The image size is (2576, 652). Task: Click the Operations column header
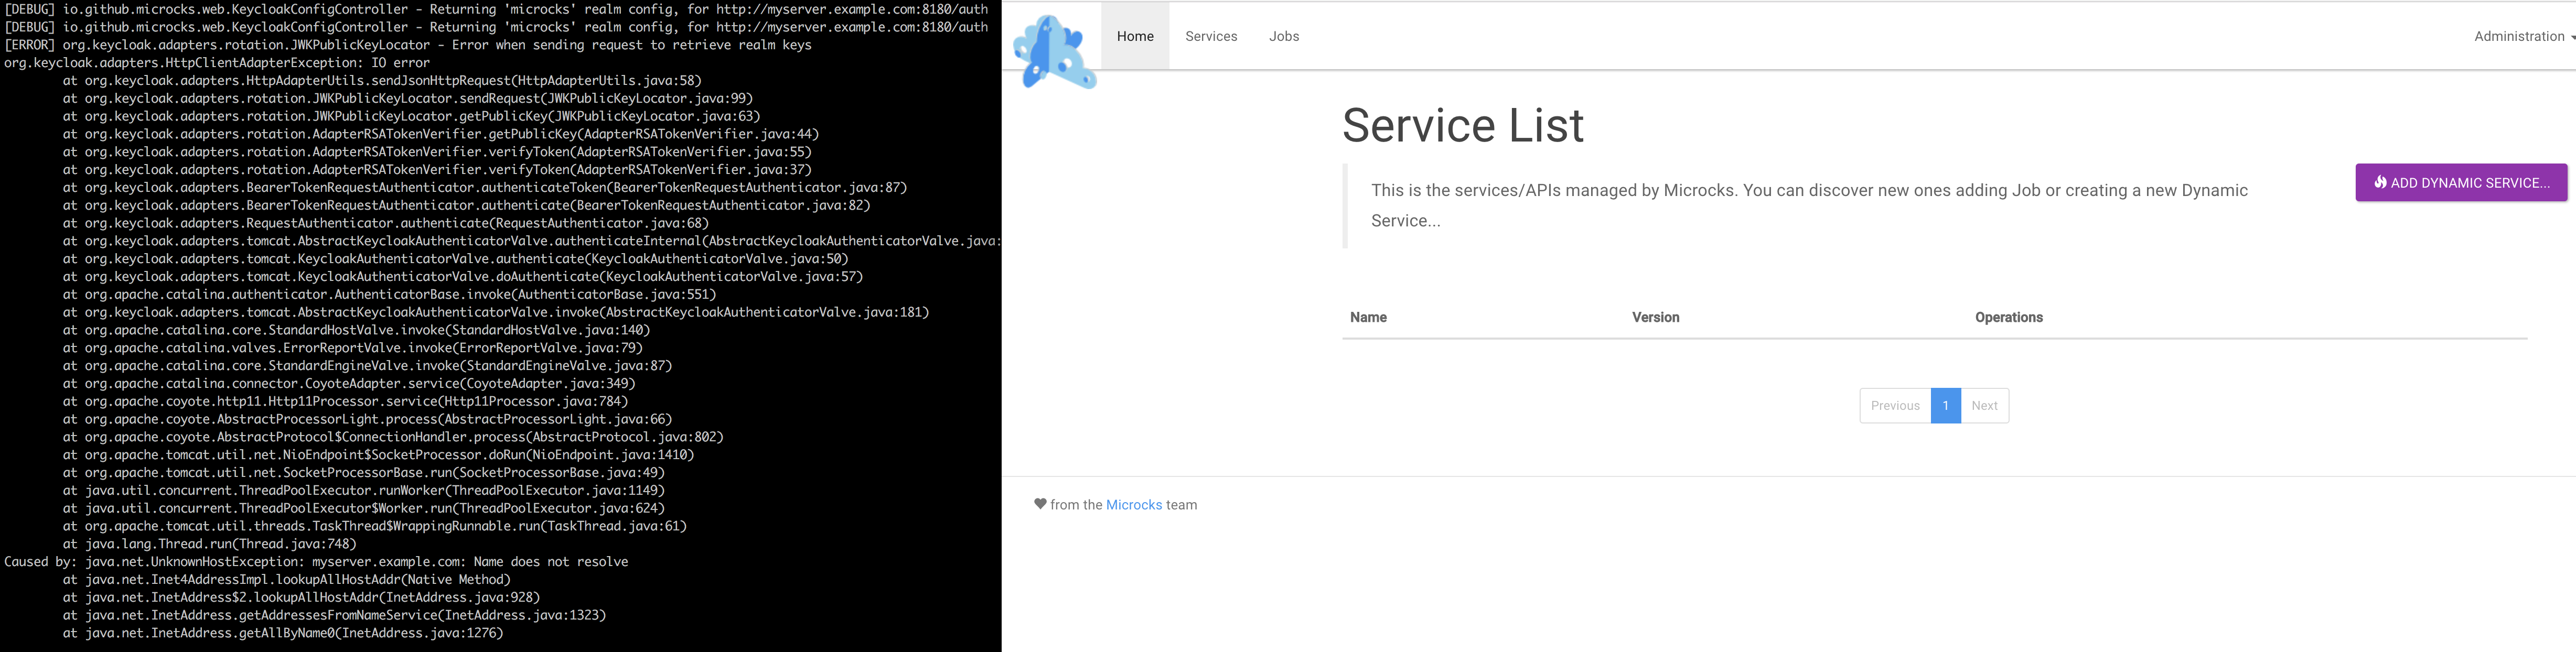tap(2009, 317)
